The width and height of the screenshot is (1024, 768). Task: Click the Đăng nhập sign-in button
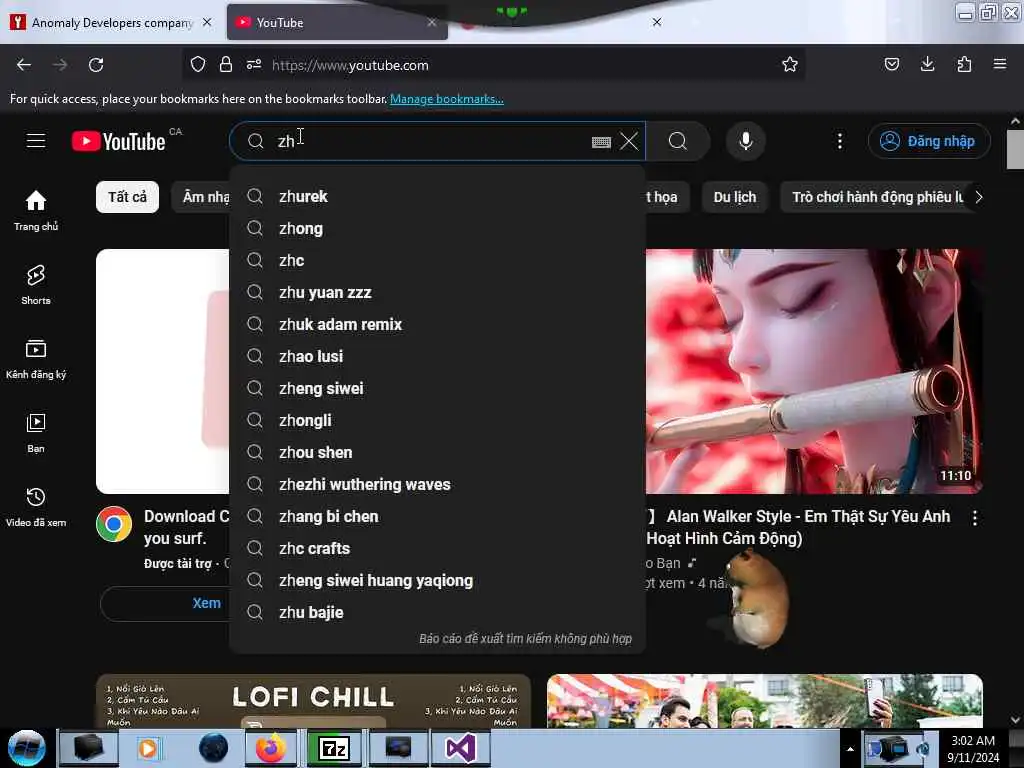tap(929, 141)
